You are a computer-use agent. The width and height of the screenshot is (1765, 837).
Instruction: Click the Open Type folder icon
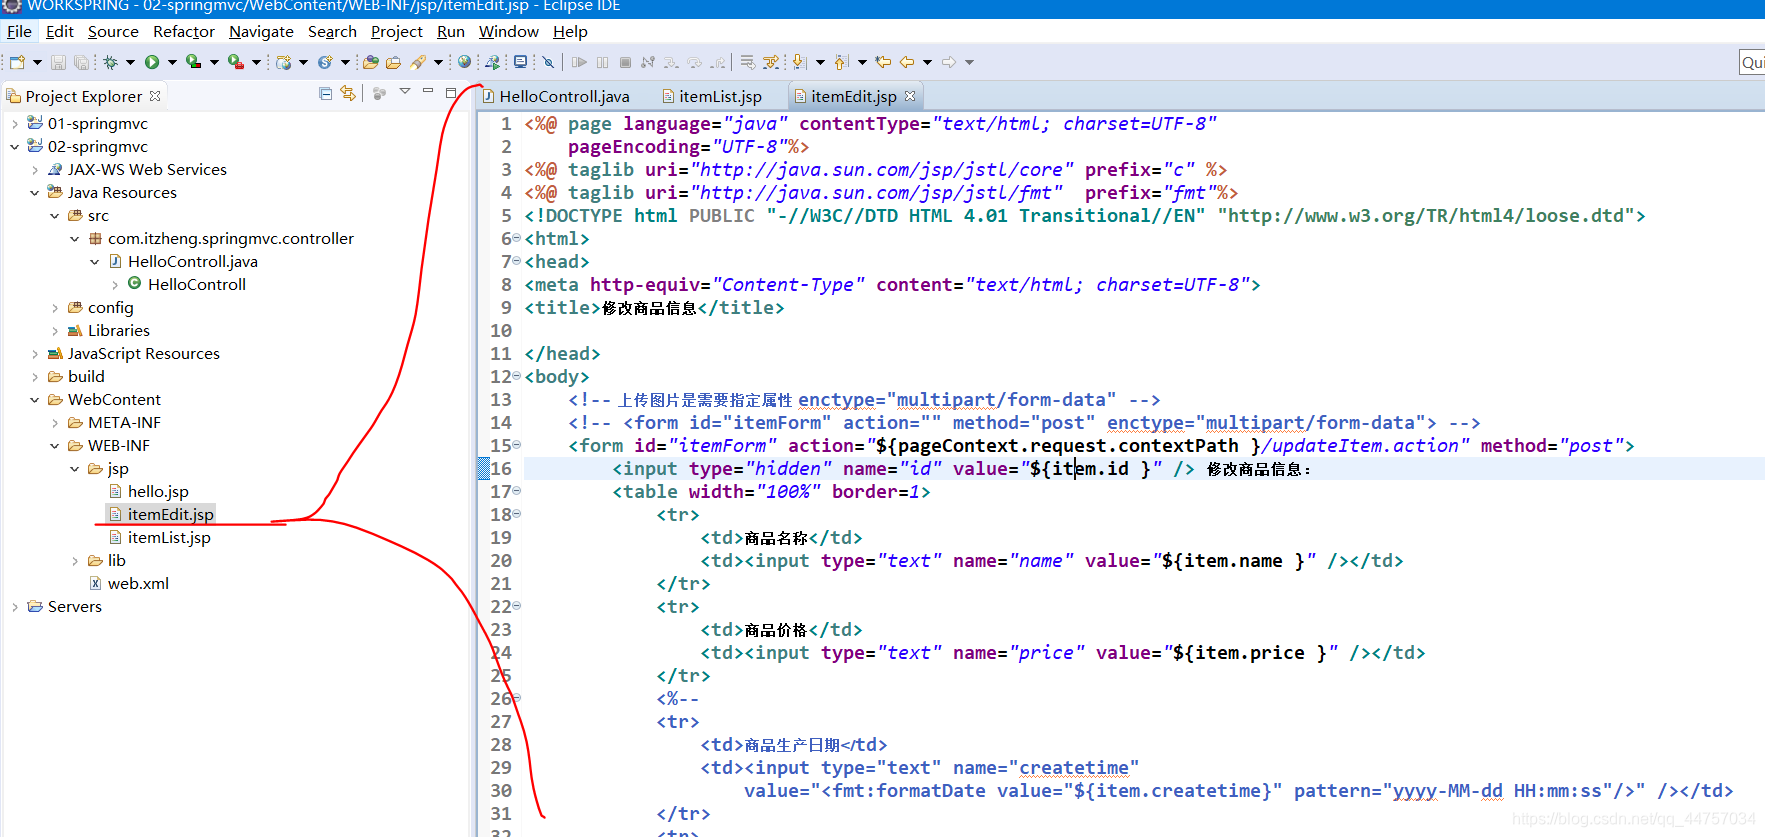tap(370, 62)
